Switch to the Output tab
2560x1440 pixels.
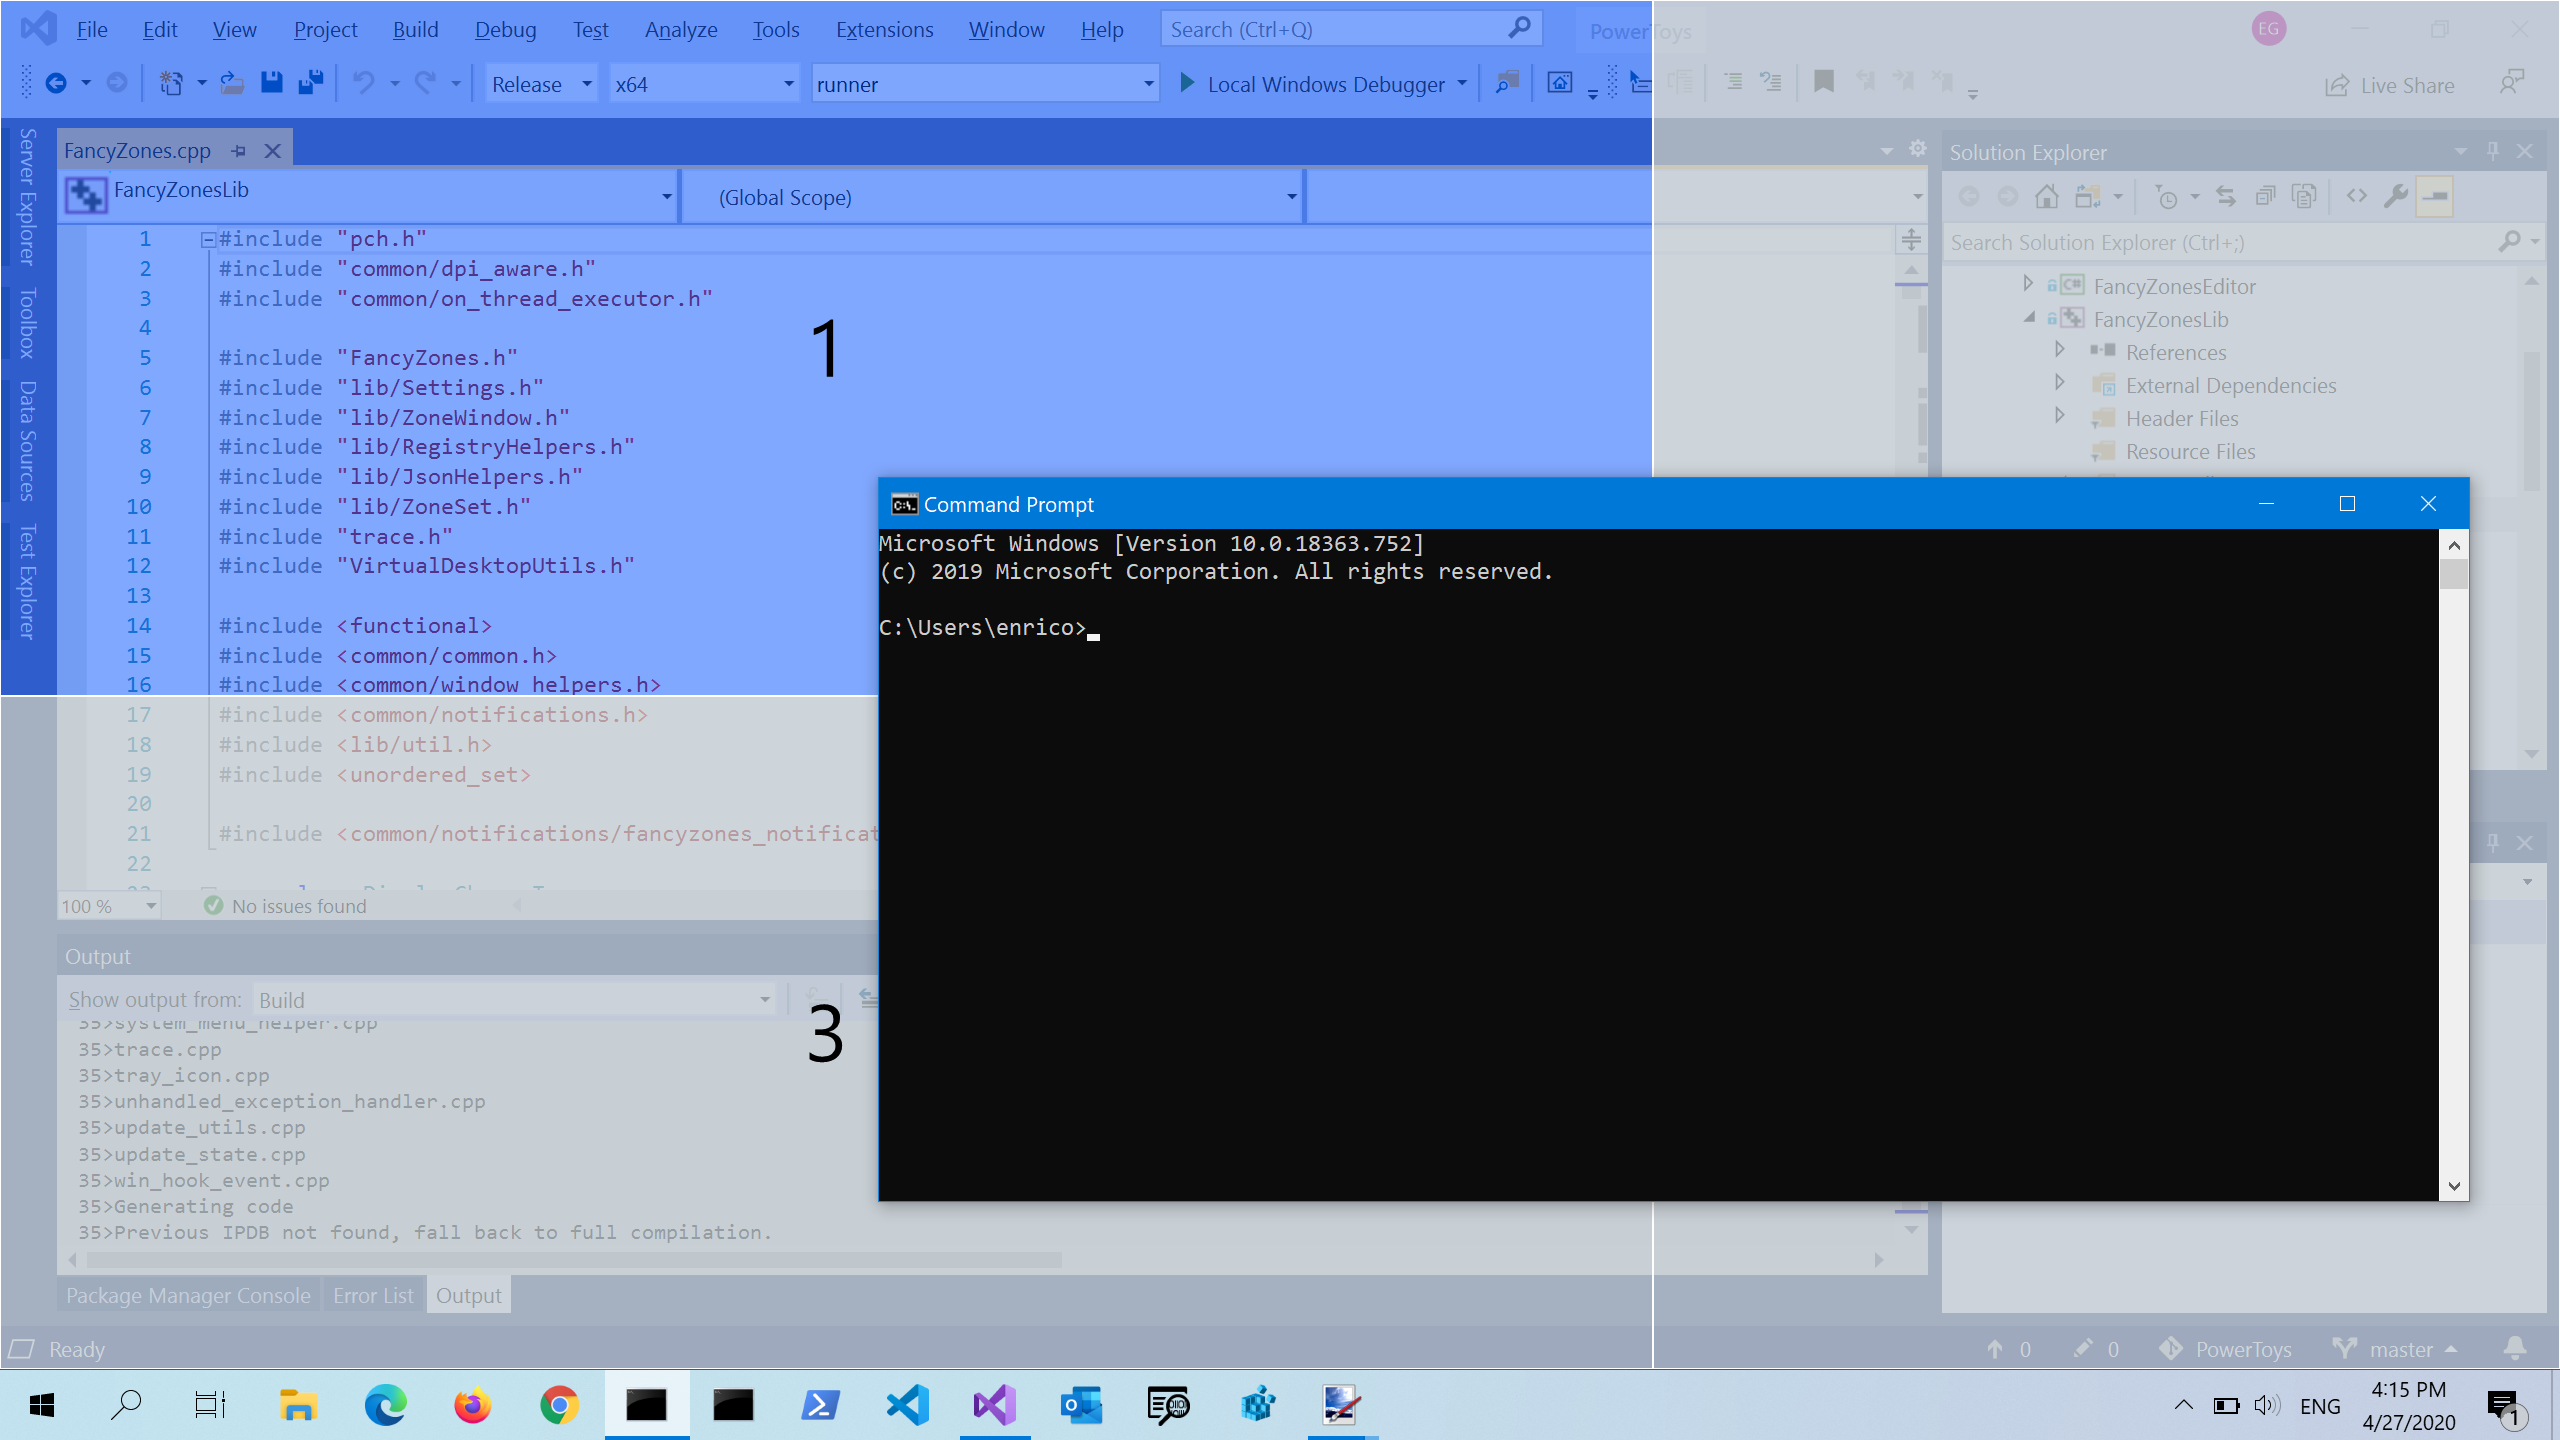[x=468, y=1294]
